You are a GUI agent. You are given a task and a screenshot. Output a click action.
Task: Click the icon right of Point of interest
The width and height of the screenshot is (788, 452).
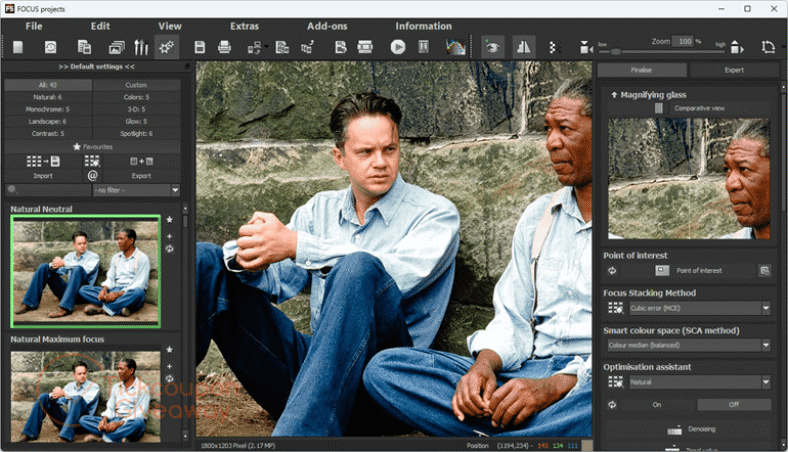point(764,270)
